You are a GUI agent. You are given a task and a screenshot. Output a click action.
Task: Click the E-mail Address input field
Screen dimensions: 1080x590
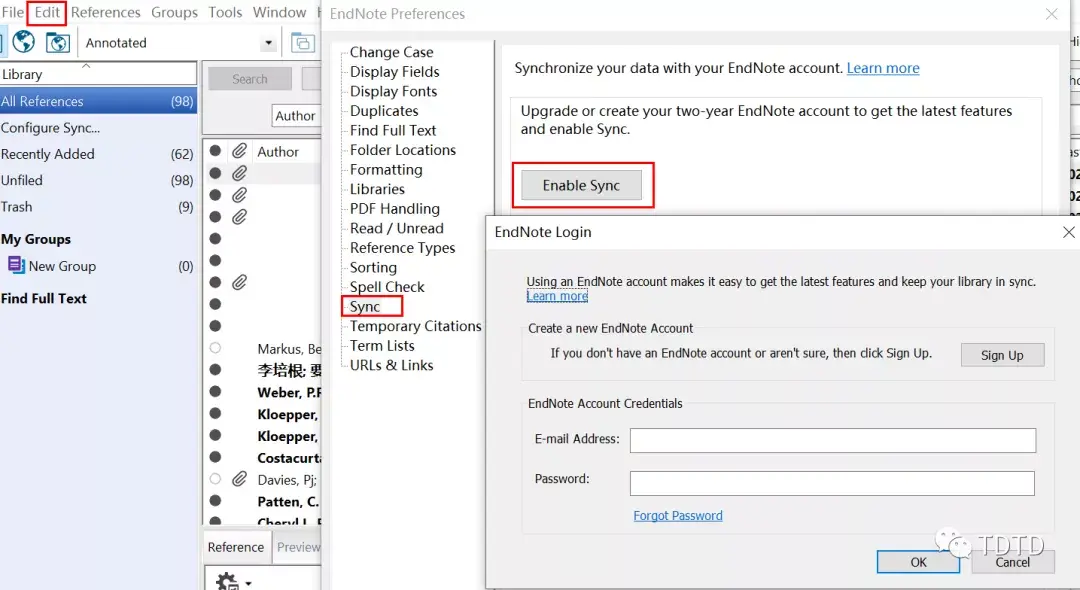[832, 440]
